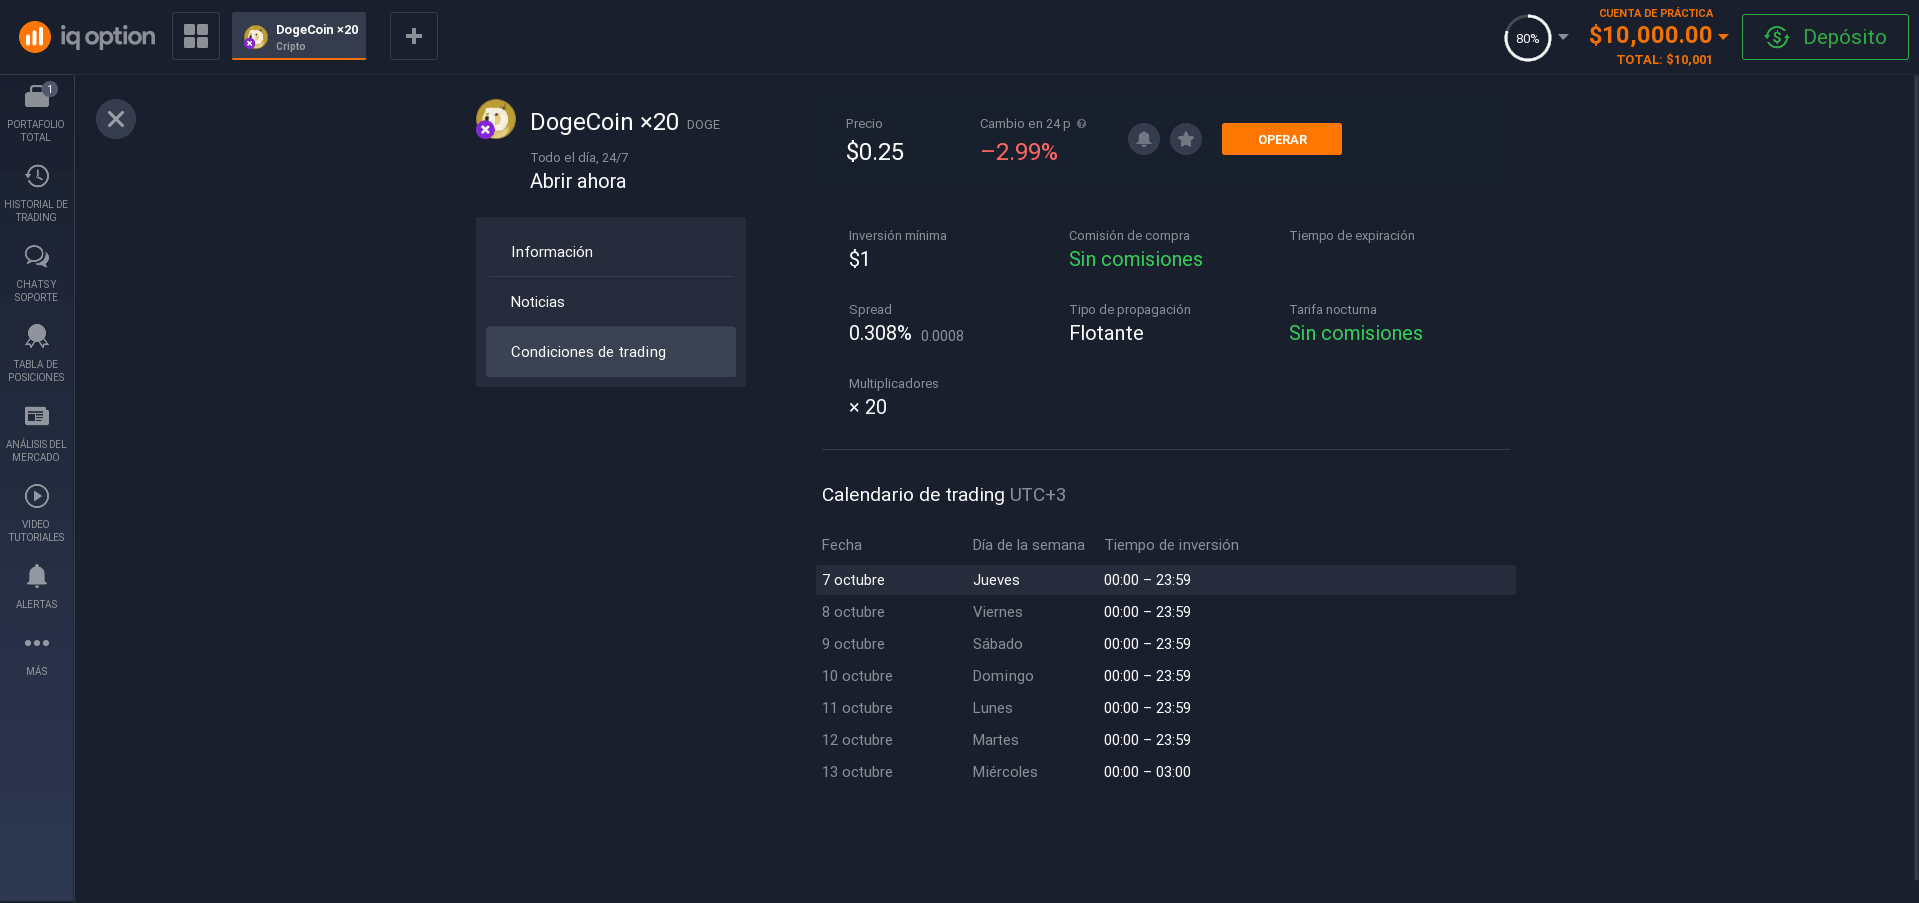The width and height of the screenshot is (1919, 903).
Task: Click the 0.308% spread value
Action: click(x=880, y=333)
